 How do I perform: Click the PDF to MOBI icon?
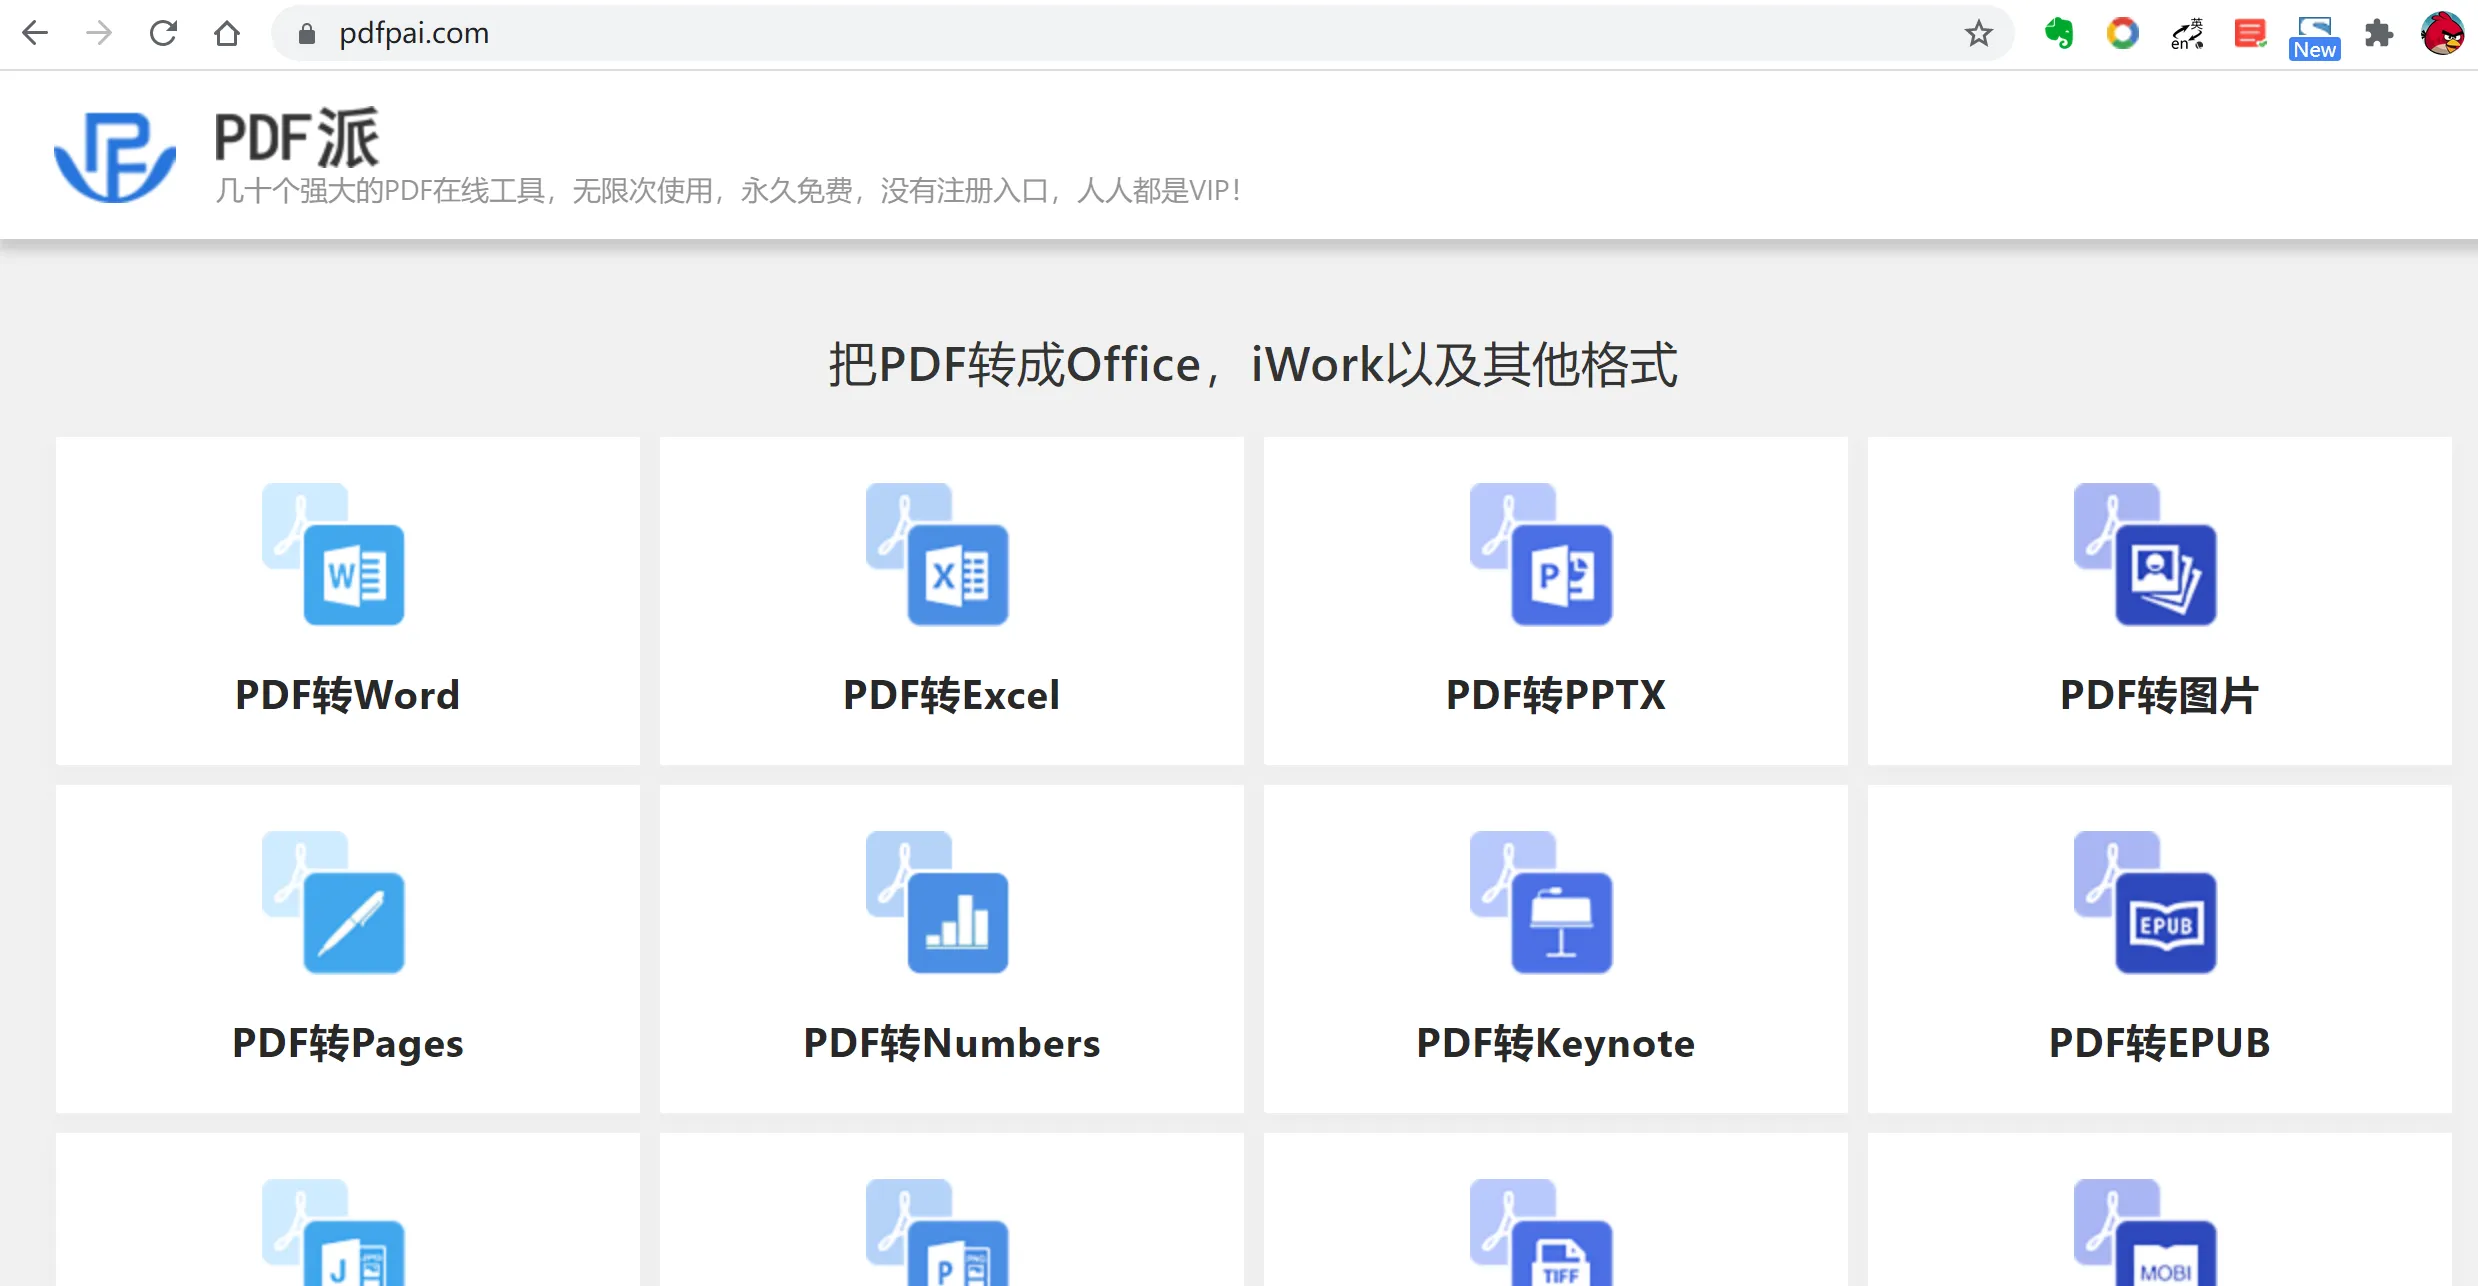point(2145,1232)
